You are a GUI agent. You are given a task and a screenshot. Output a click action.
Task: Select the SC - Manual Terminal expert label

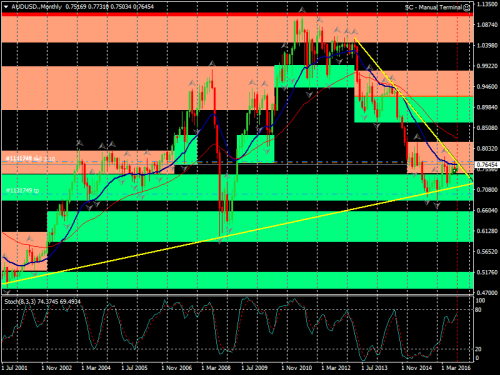pyautogui.click(x=434, y=7)
